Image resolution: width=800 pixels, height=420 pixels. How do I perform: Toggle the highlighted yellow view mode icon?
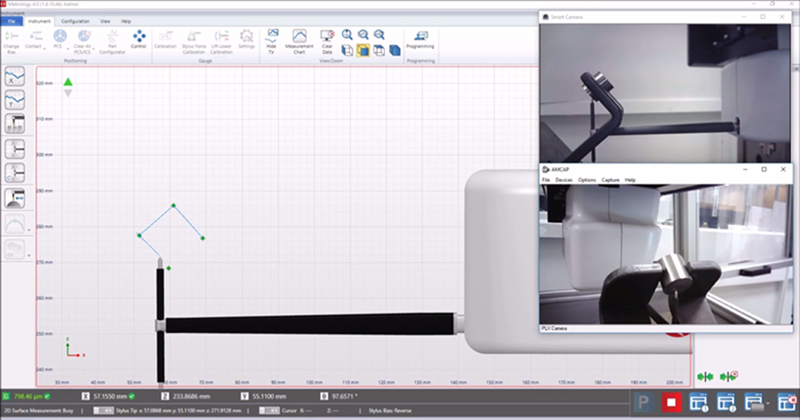pos(363,48)
